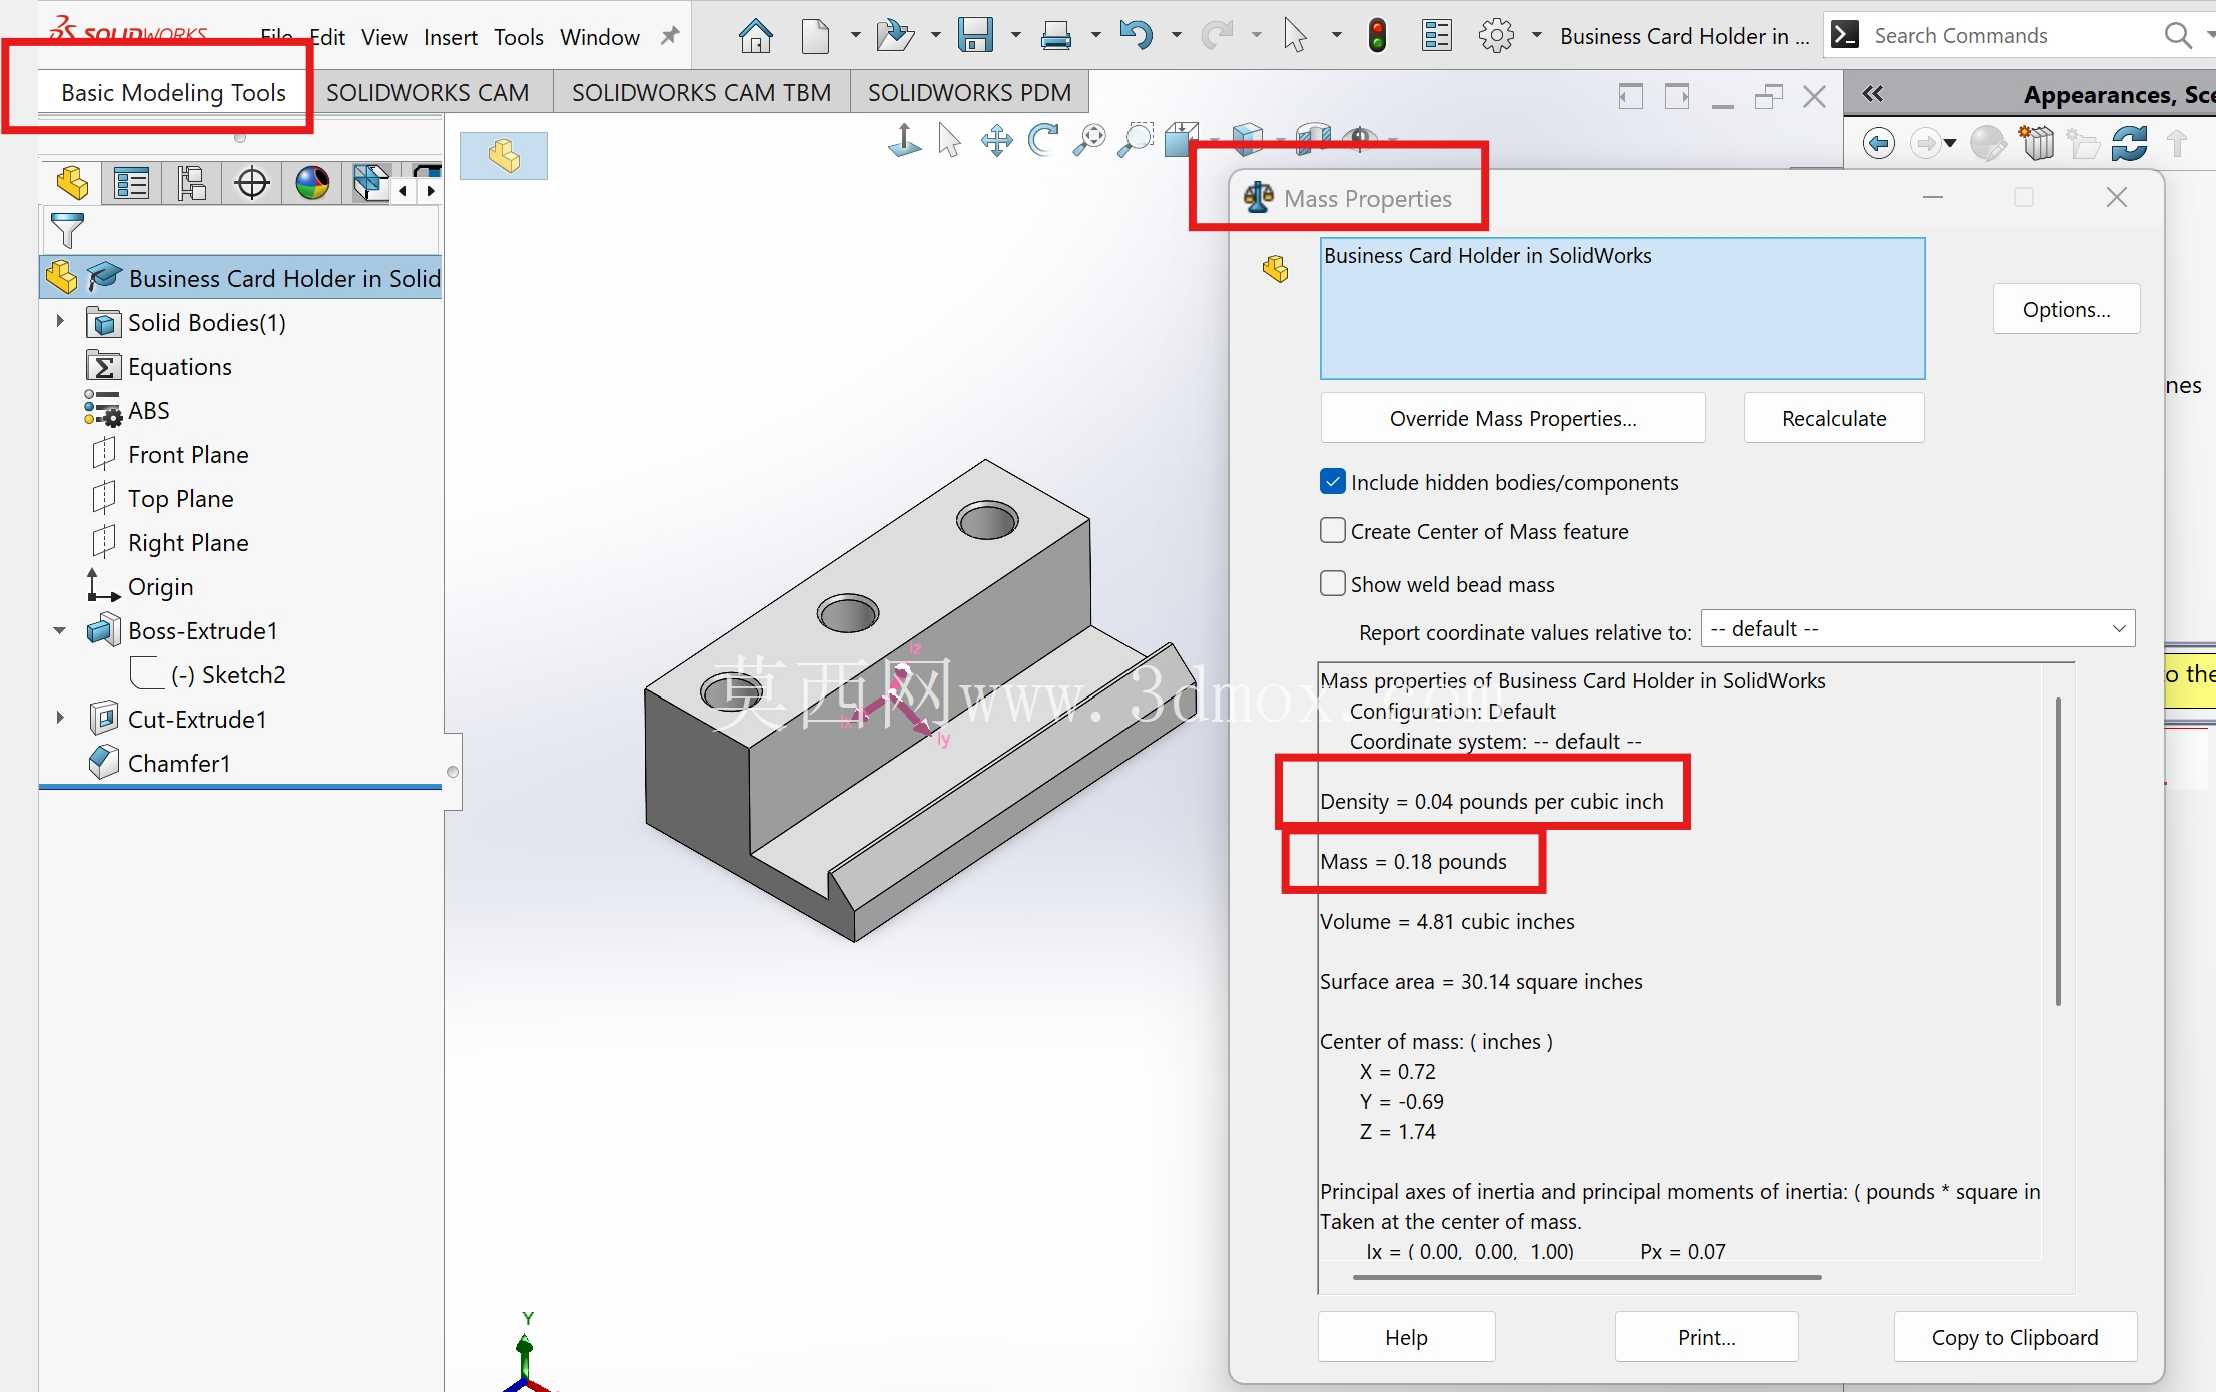
Task: Click the Zoom to Area icon
Action: [x=1135, y=139]
